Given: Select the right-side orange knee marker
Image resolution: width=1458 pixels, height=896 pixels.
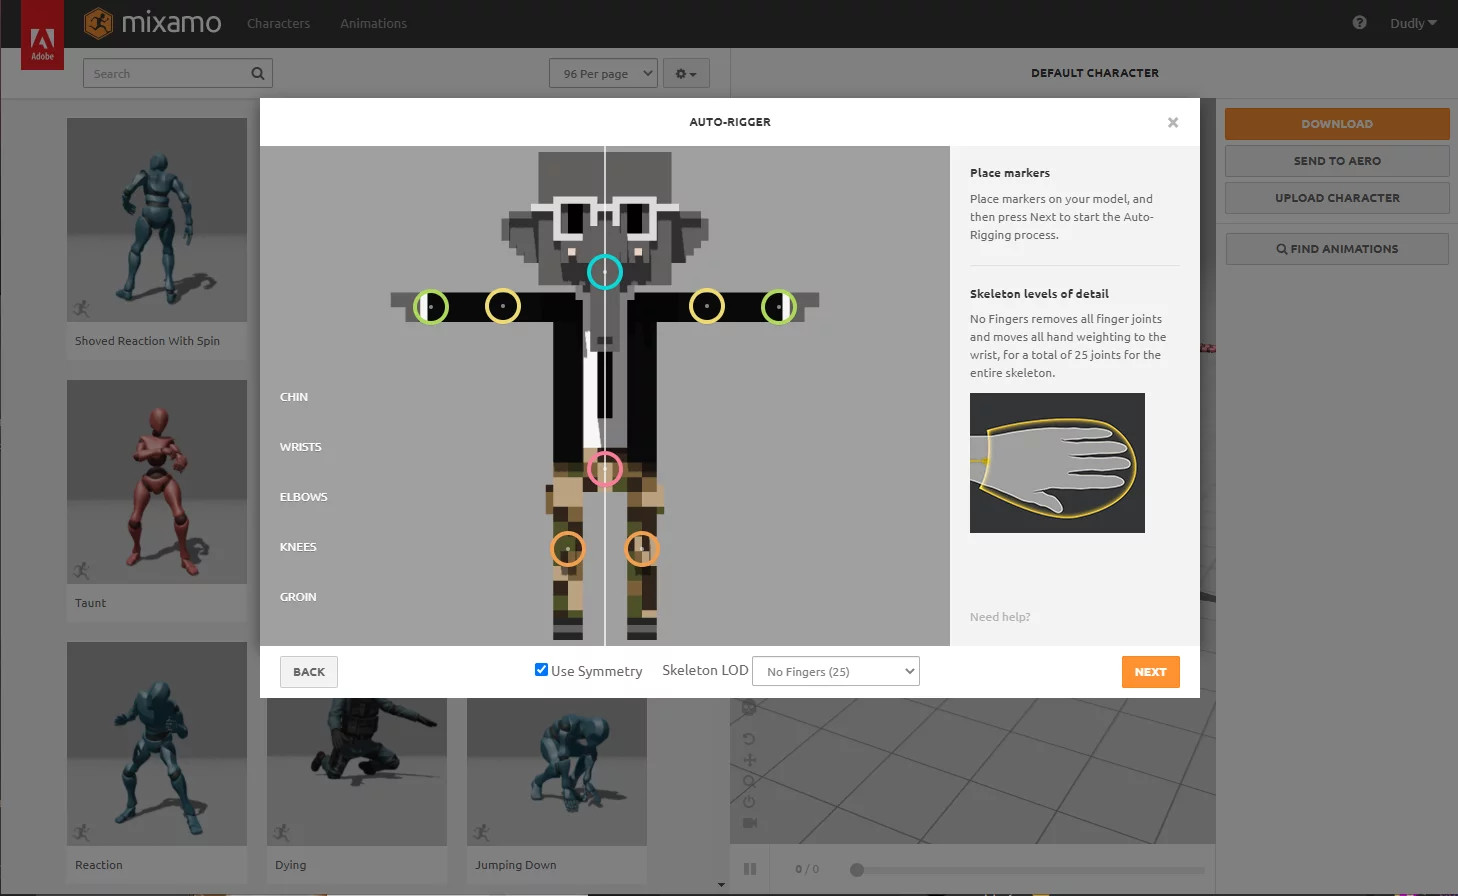Looking at the screenshot, I should click(641, 549).
